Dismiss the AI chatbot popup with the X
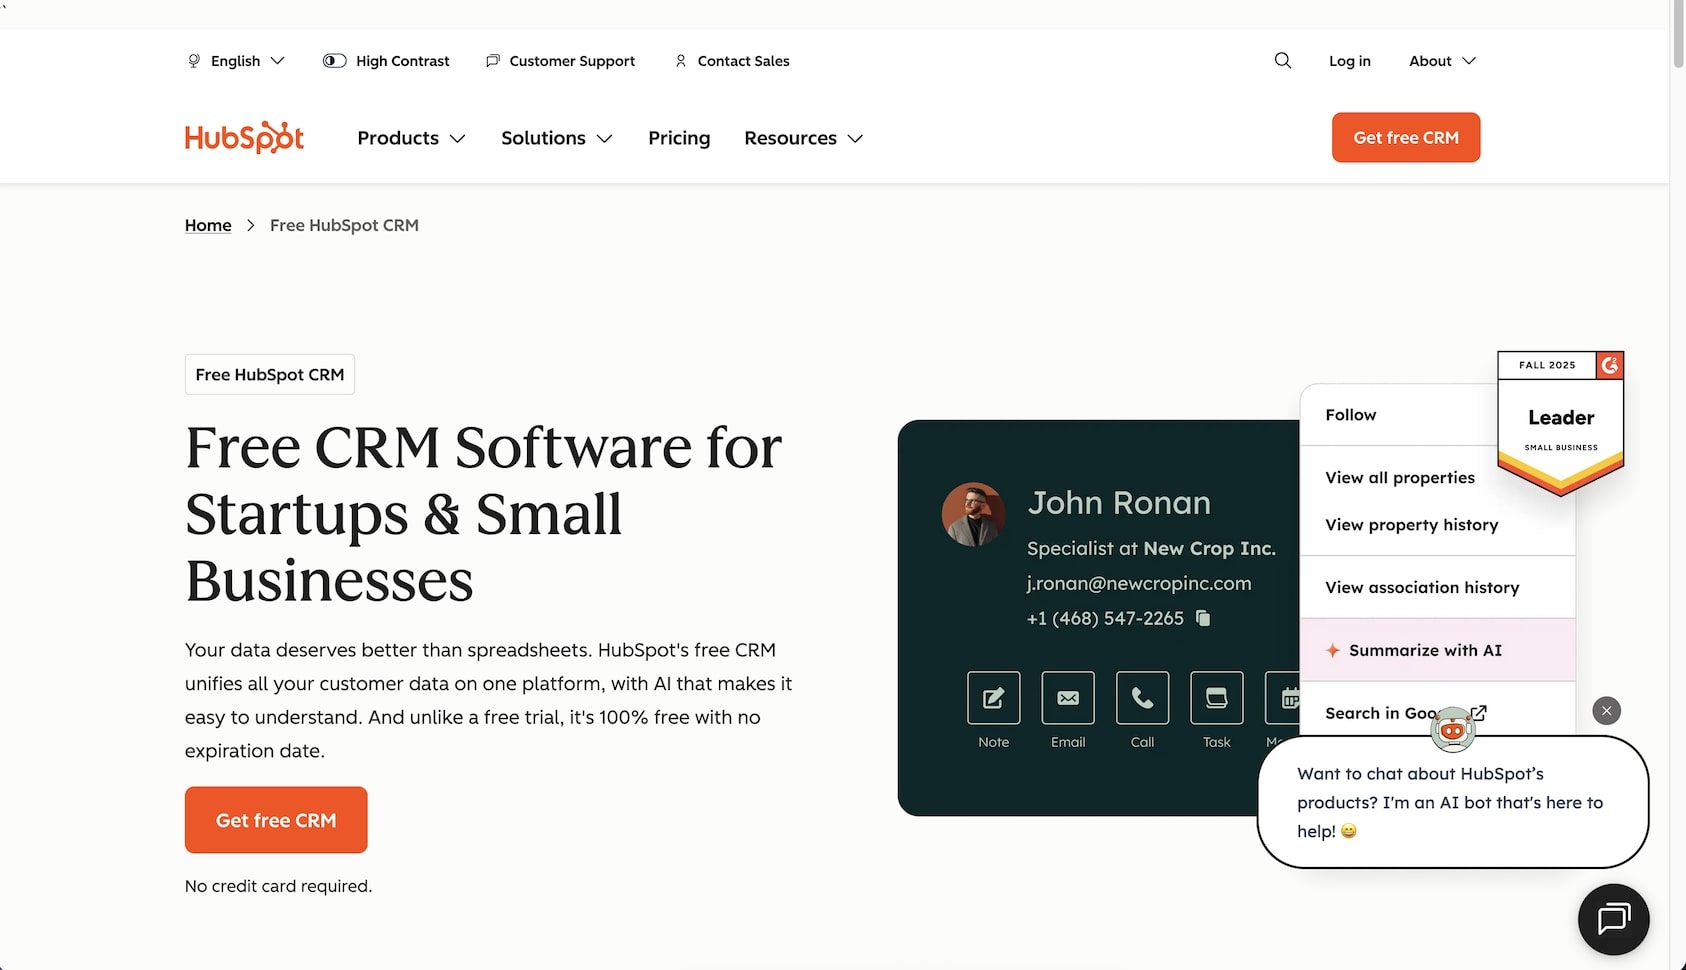1686x970 pixels. (x=1605, y=710)
